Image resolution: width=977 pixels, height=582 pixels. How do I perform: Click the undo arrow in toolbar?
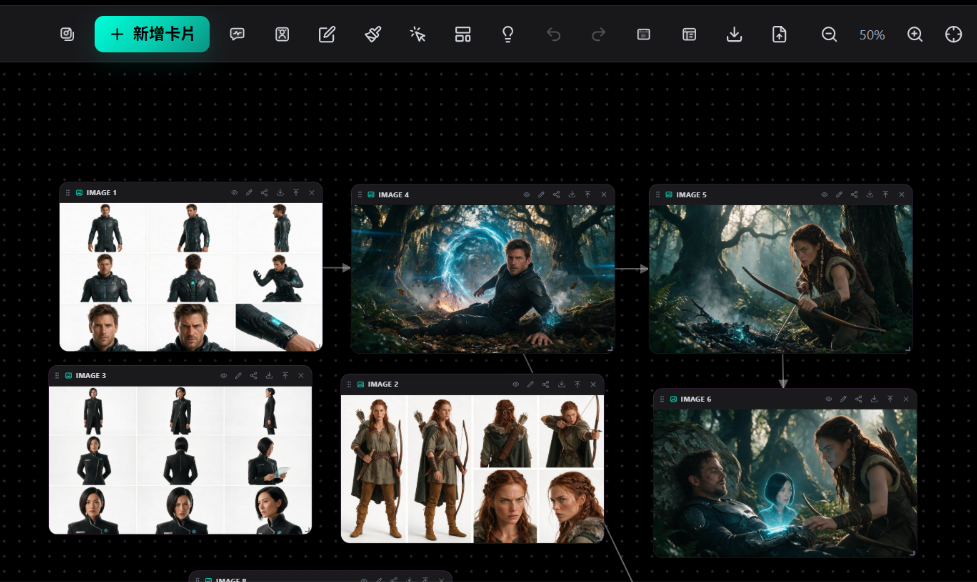553,34
